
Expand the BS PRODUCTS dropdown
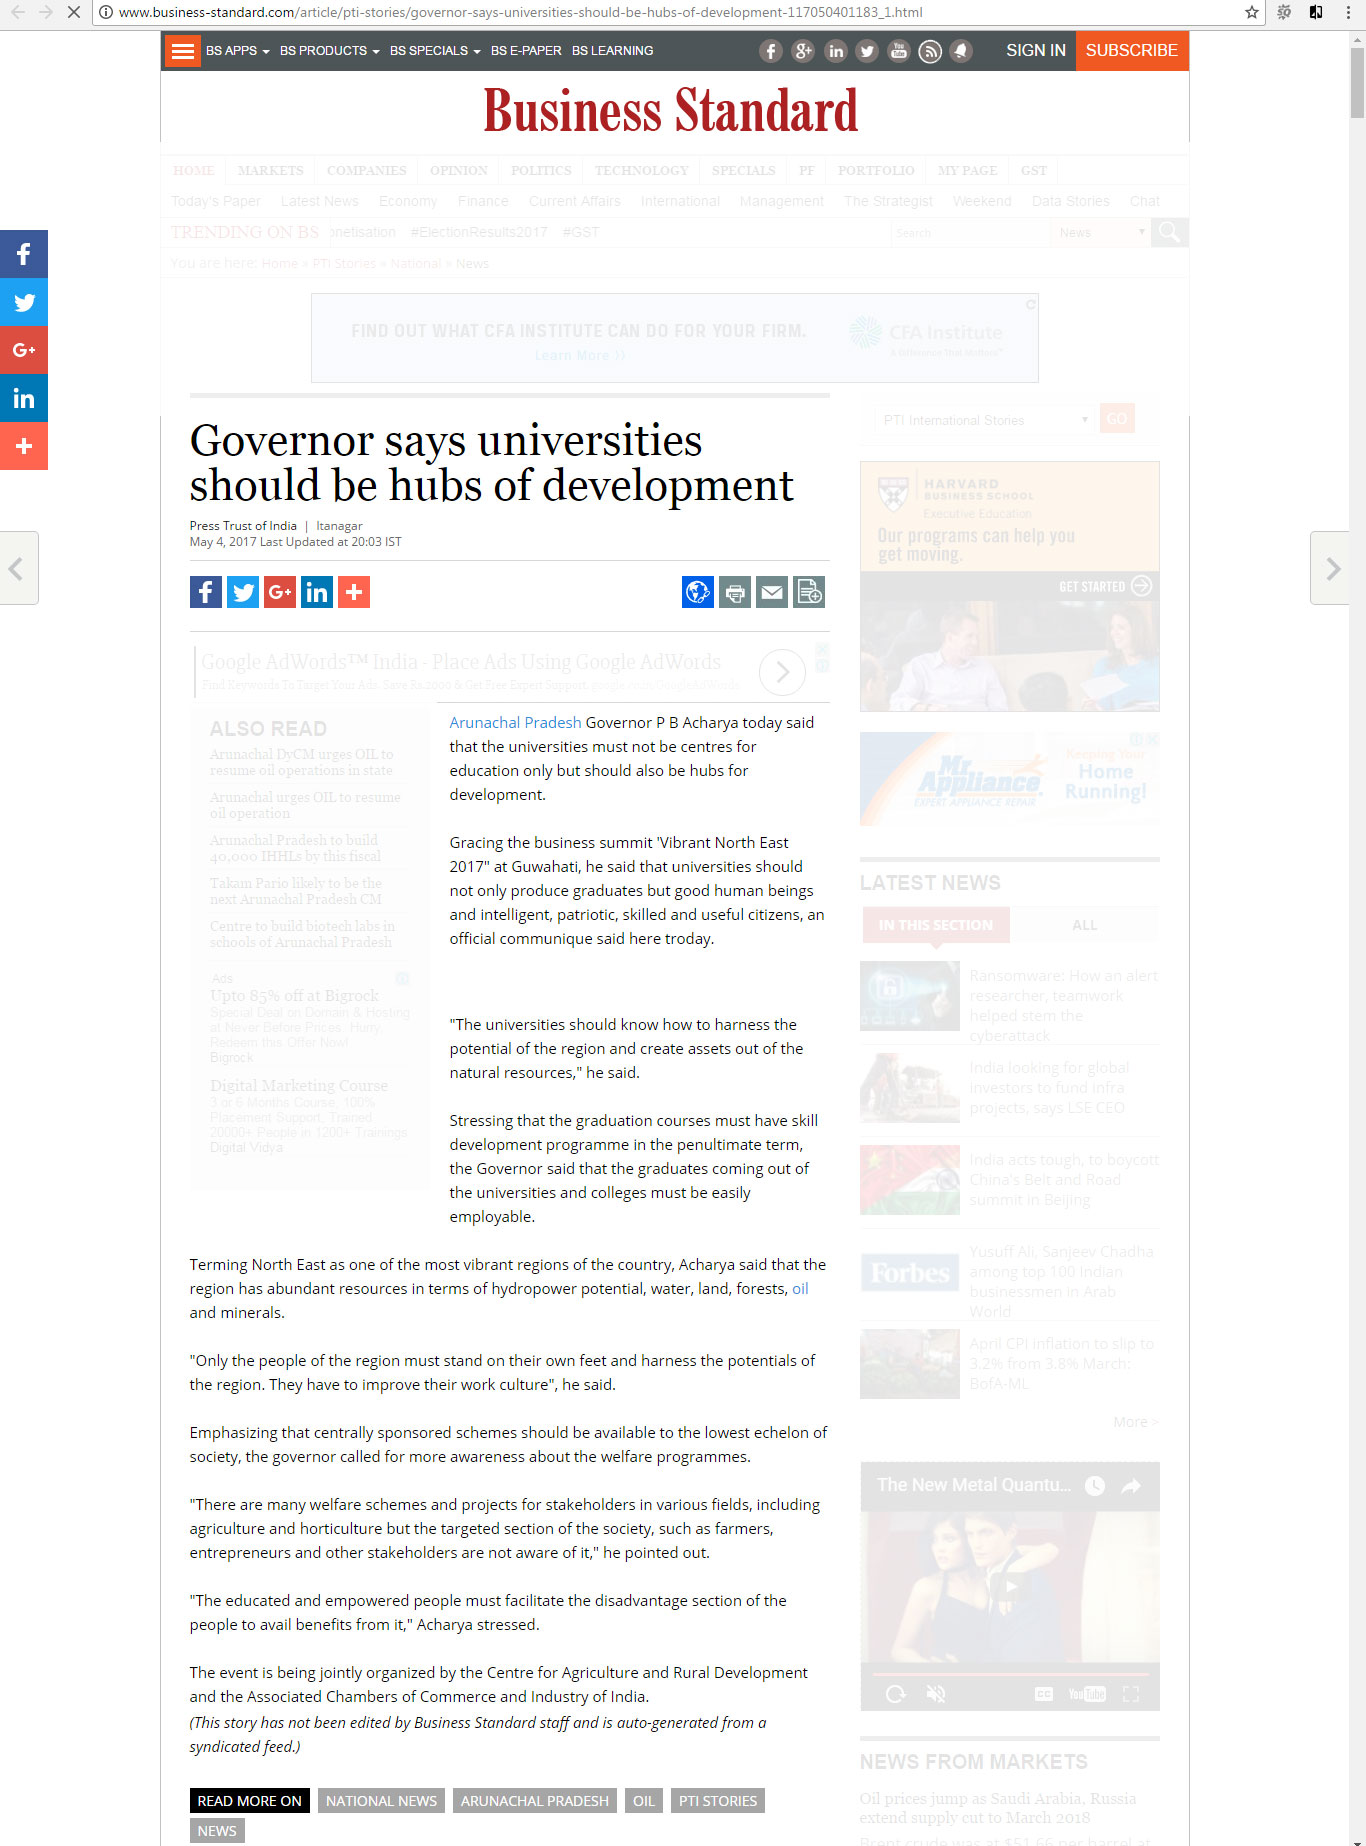tap(329, 51)
